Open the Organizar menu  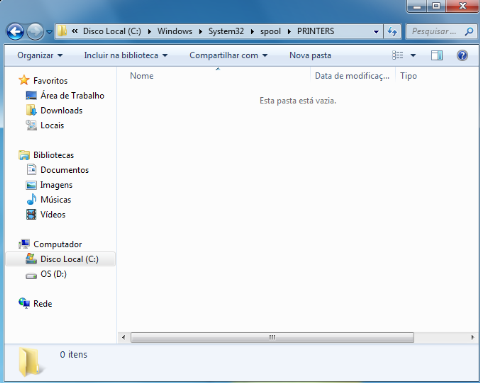click(40, 55)
